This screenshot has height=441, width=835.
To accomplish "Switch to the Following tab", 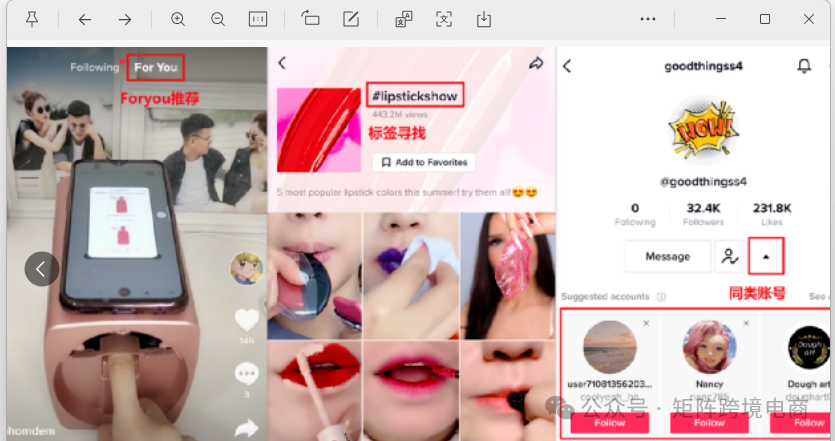I will coord(94,68).
